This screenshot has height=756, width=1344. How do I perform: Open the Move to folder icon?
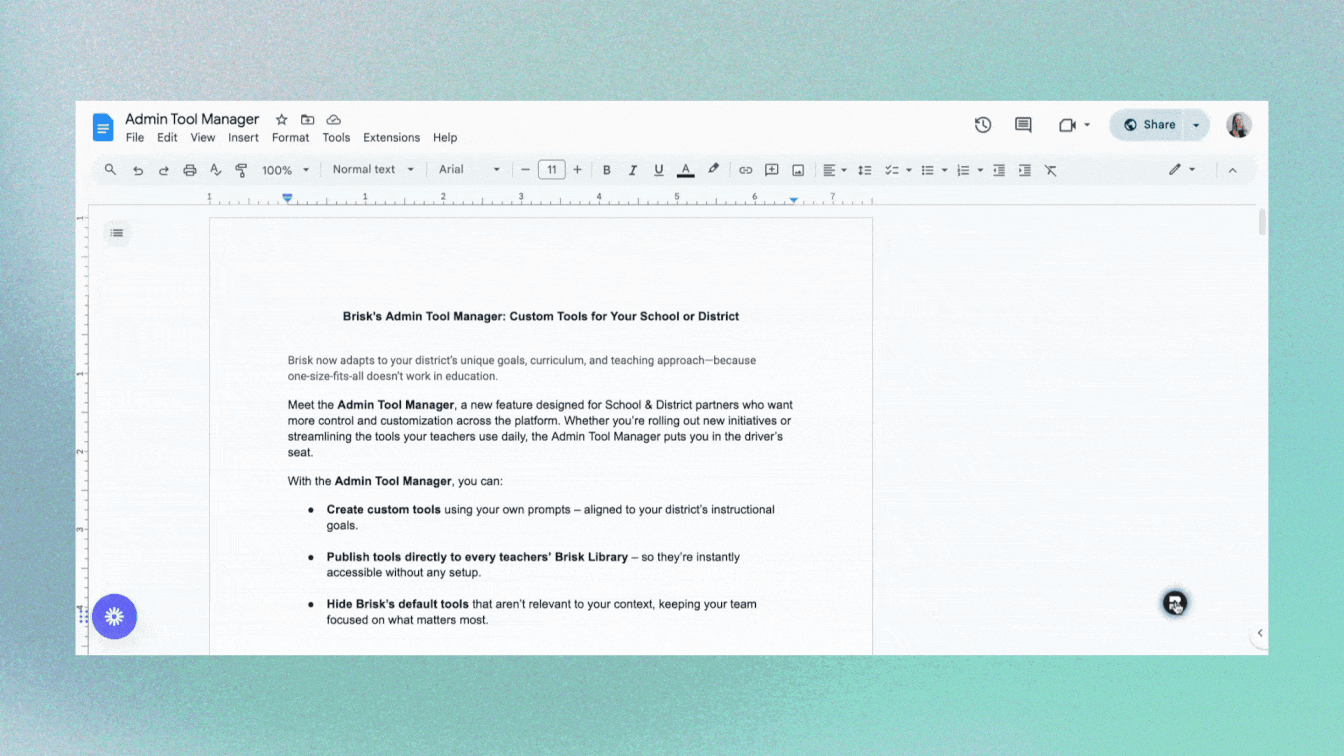coord(308,120)
